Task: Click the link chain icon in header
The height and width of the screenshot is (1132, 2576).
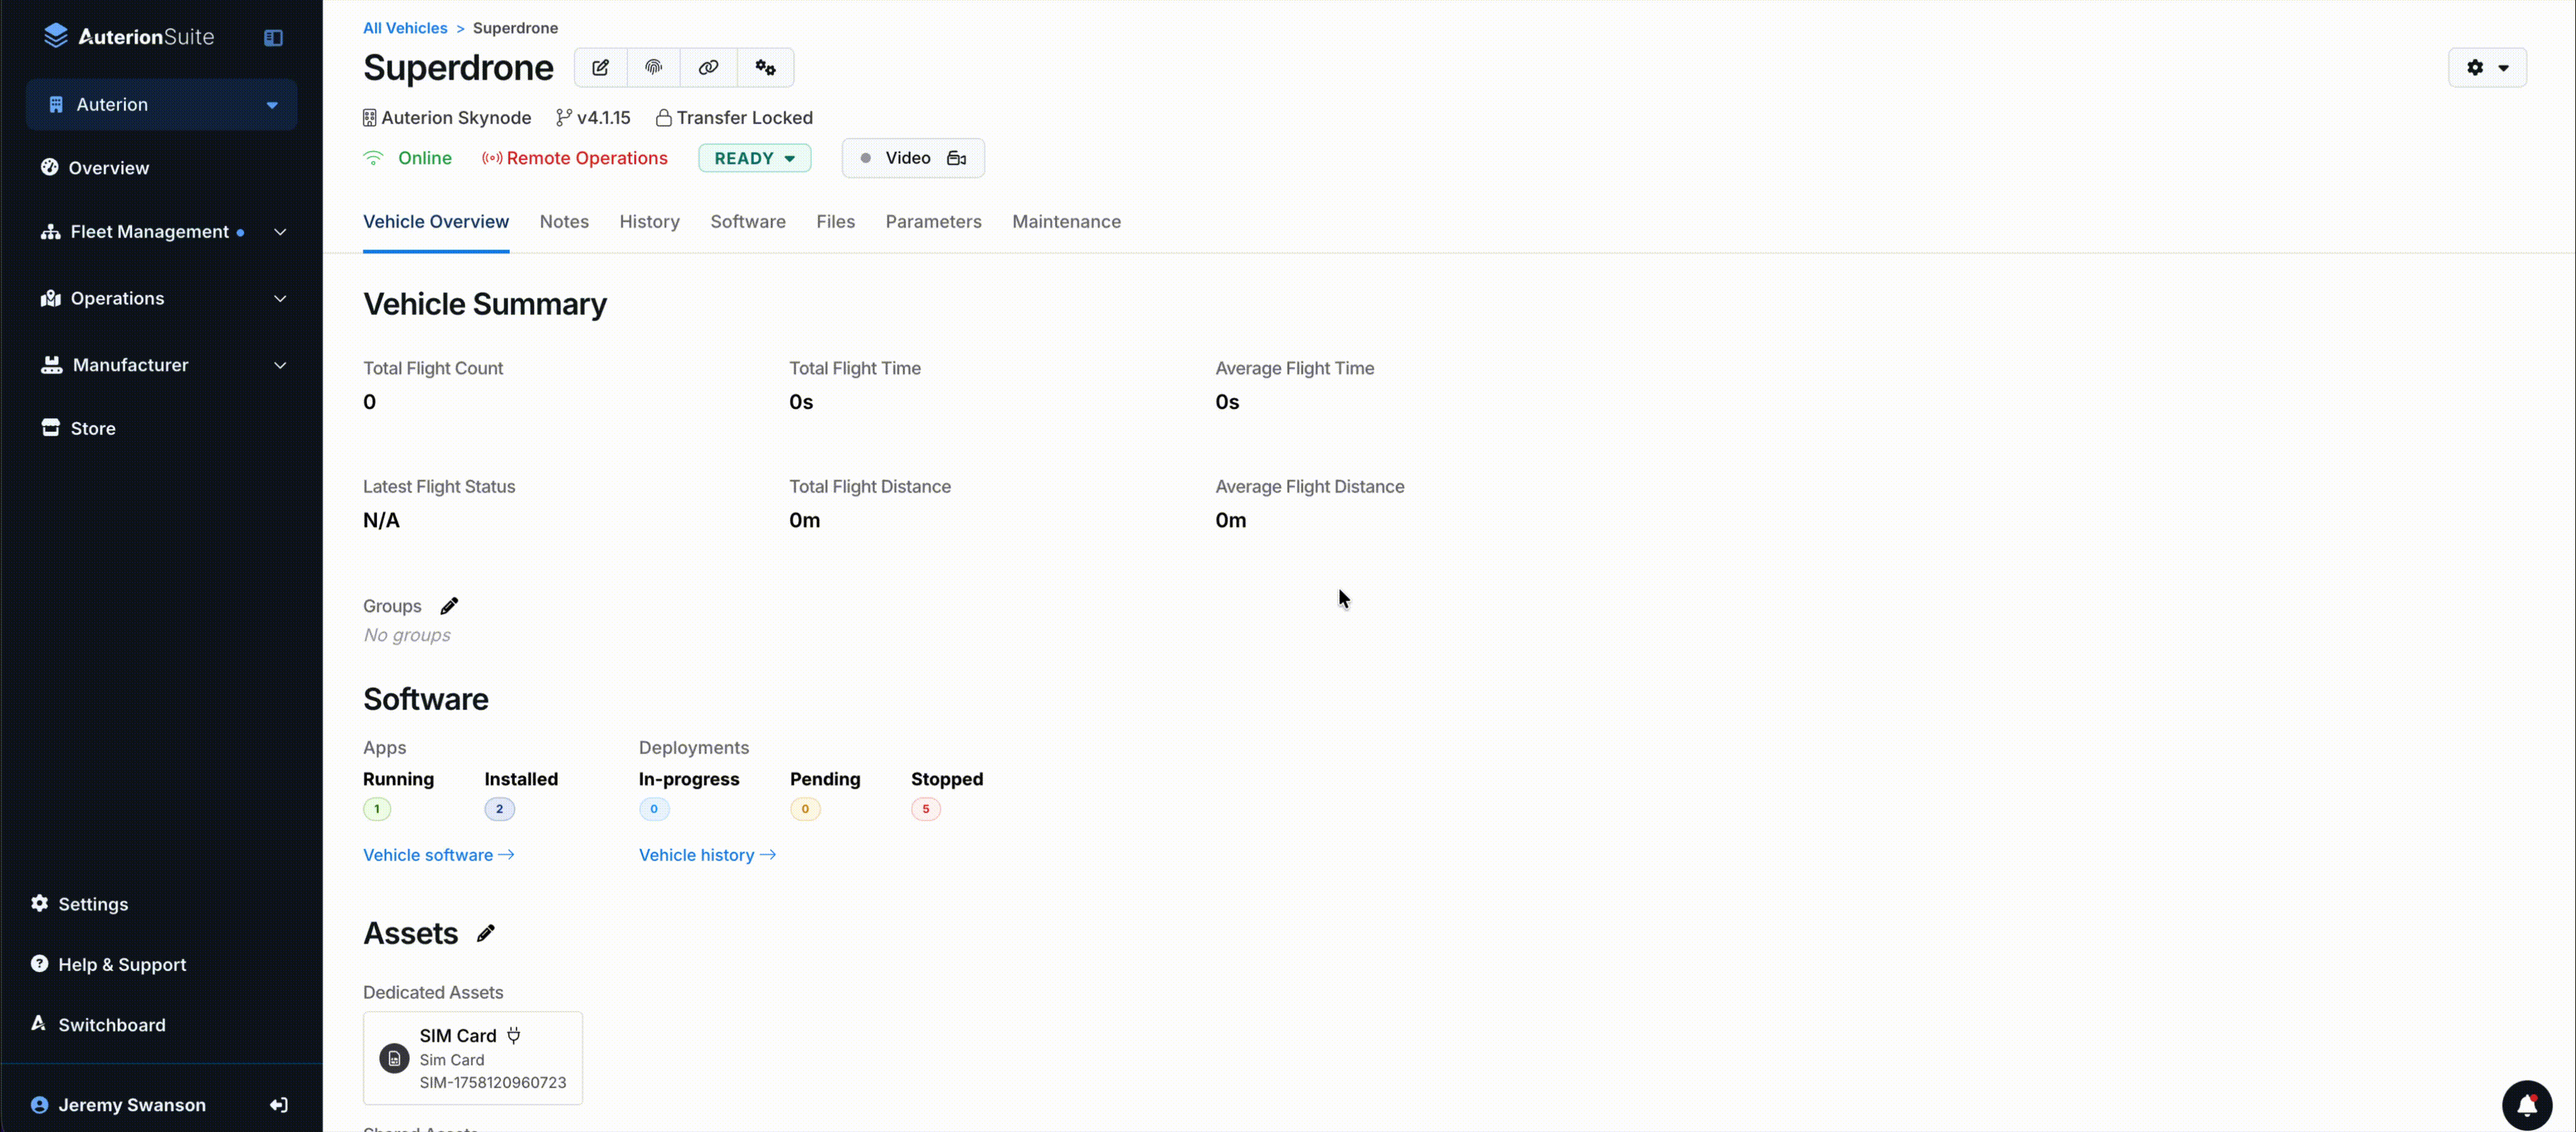Action: (708, 68)
